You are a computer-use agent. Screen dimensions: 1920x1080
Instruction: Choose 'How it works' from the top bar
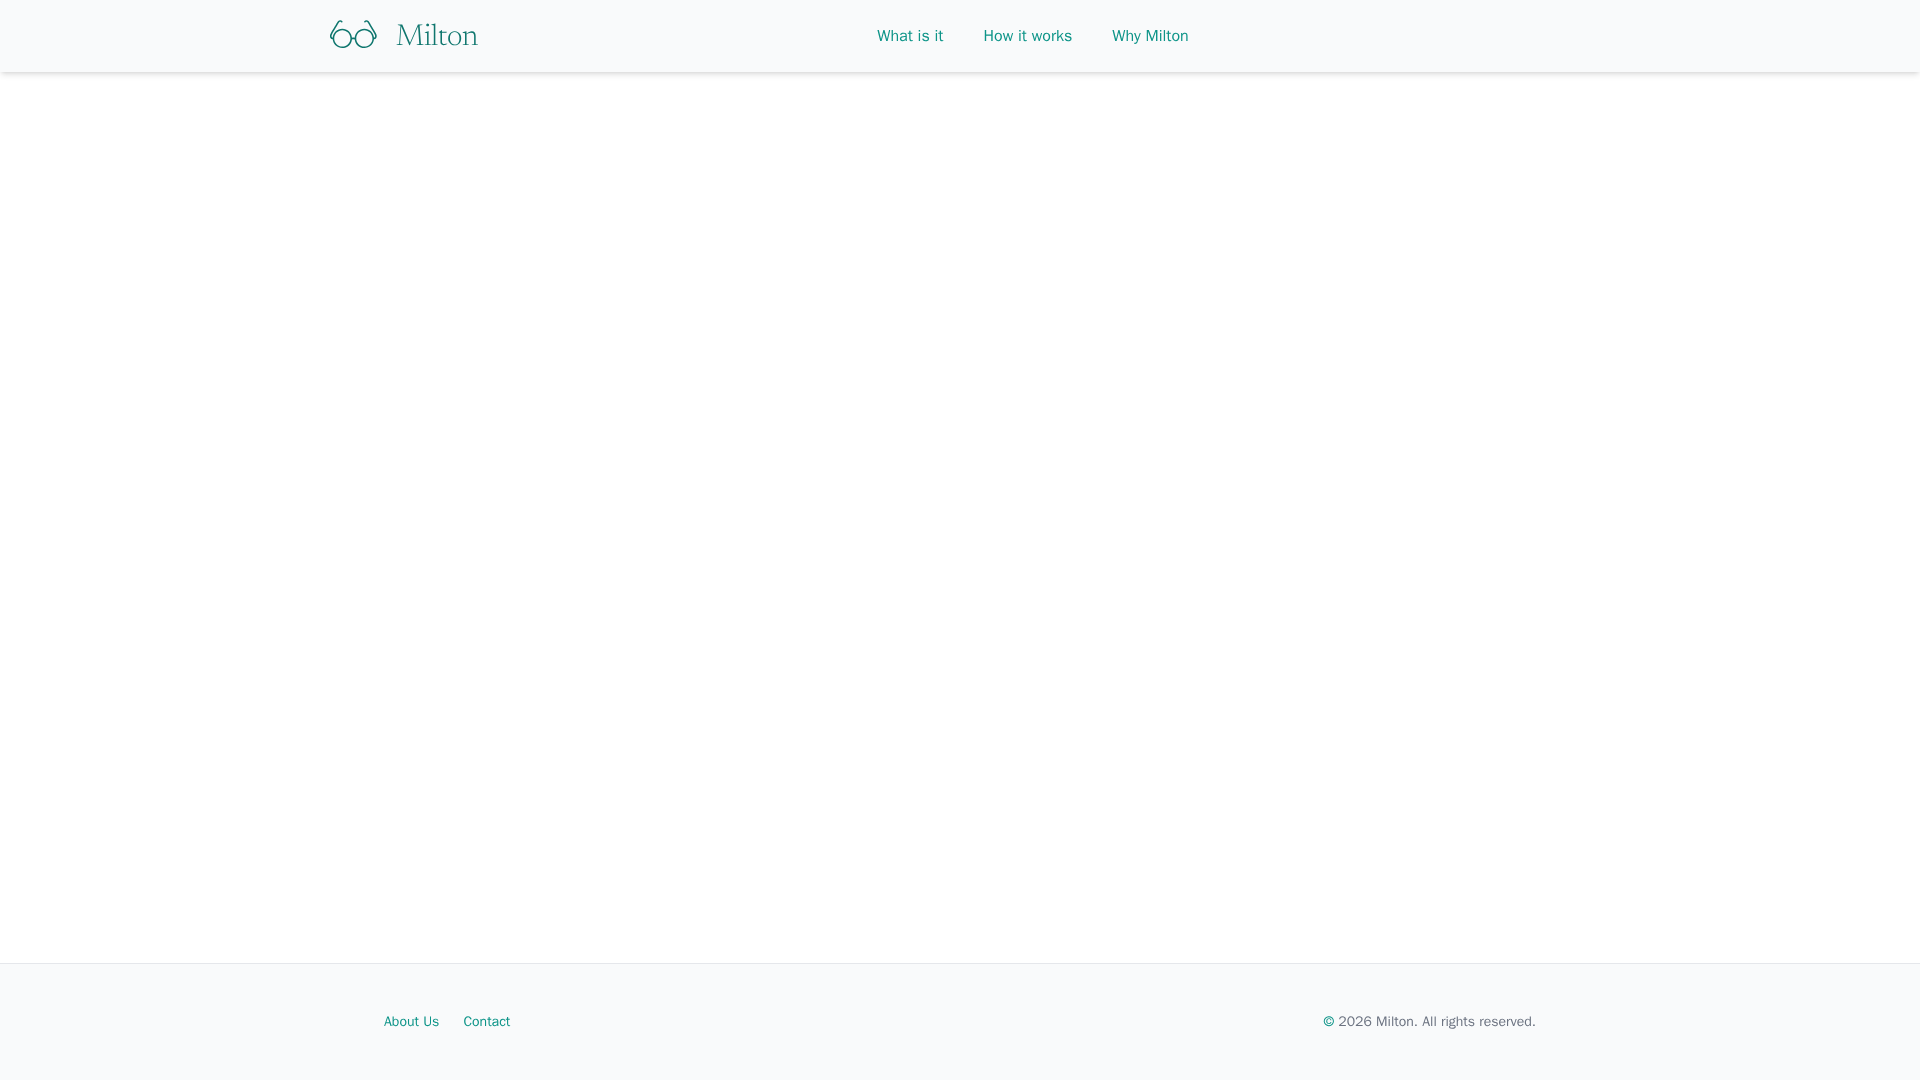pyautogui.click(x=1027, y=36)
